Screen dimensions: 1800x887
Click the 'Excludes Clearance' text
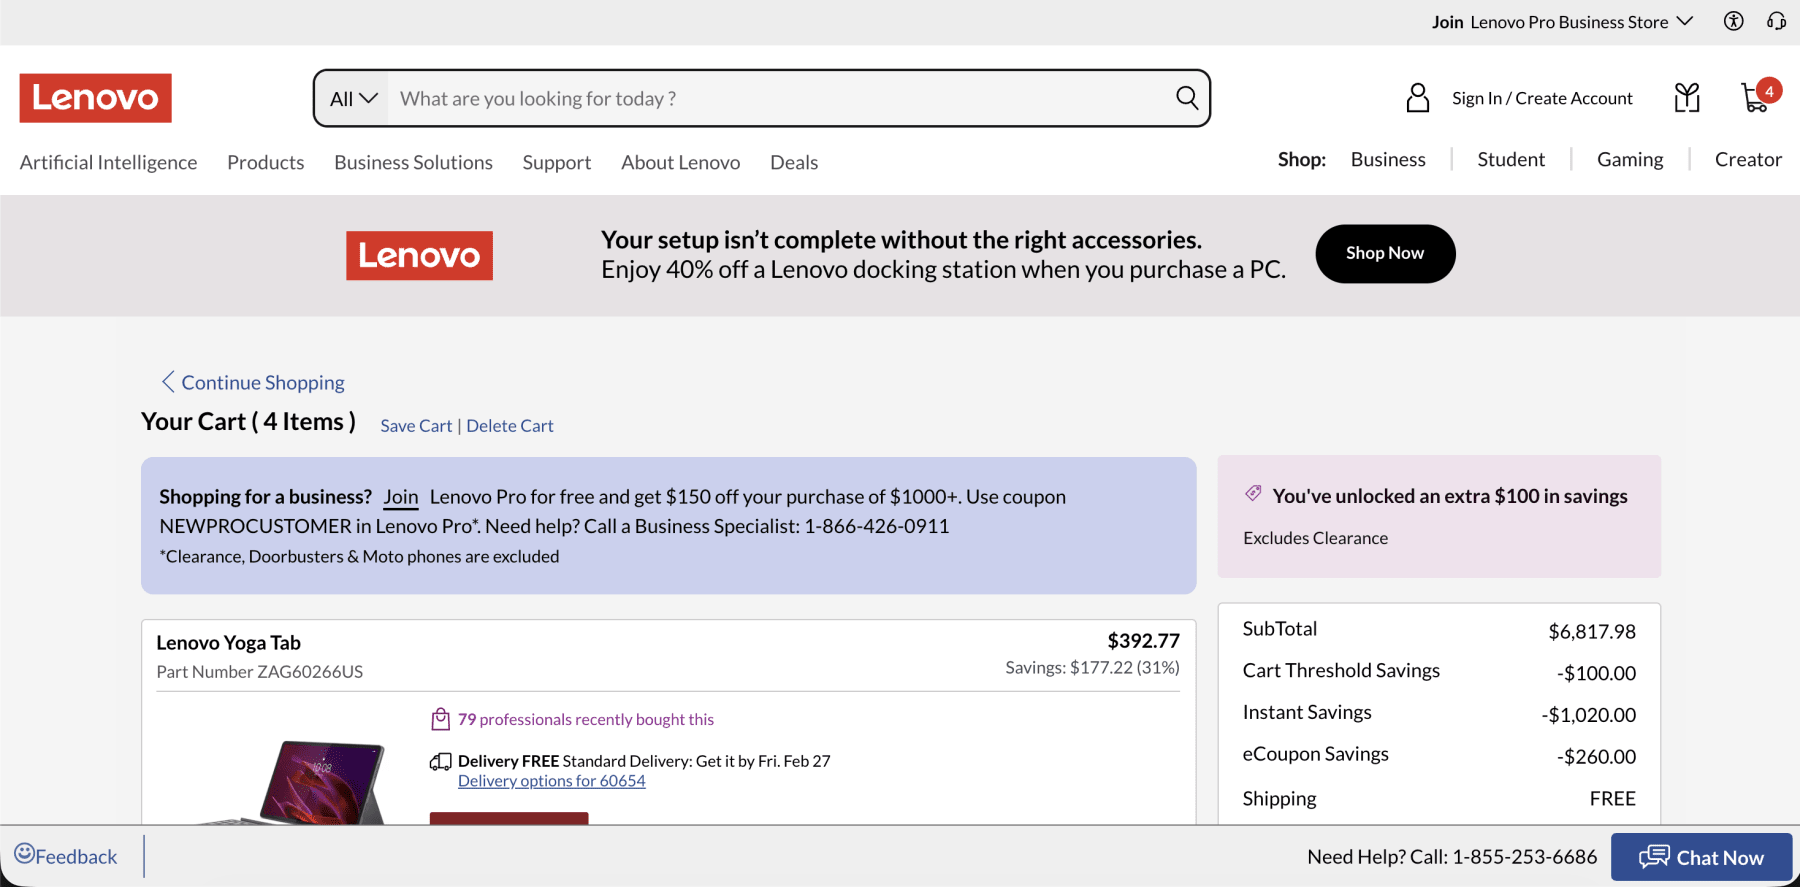tap(1315, 538)
